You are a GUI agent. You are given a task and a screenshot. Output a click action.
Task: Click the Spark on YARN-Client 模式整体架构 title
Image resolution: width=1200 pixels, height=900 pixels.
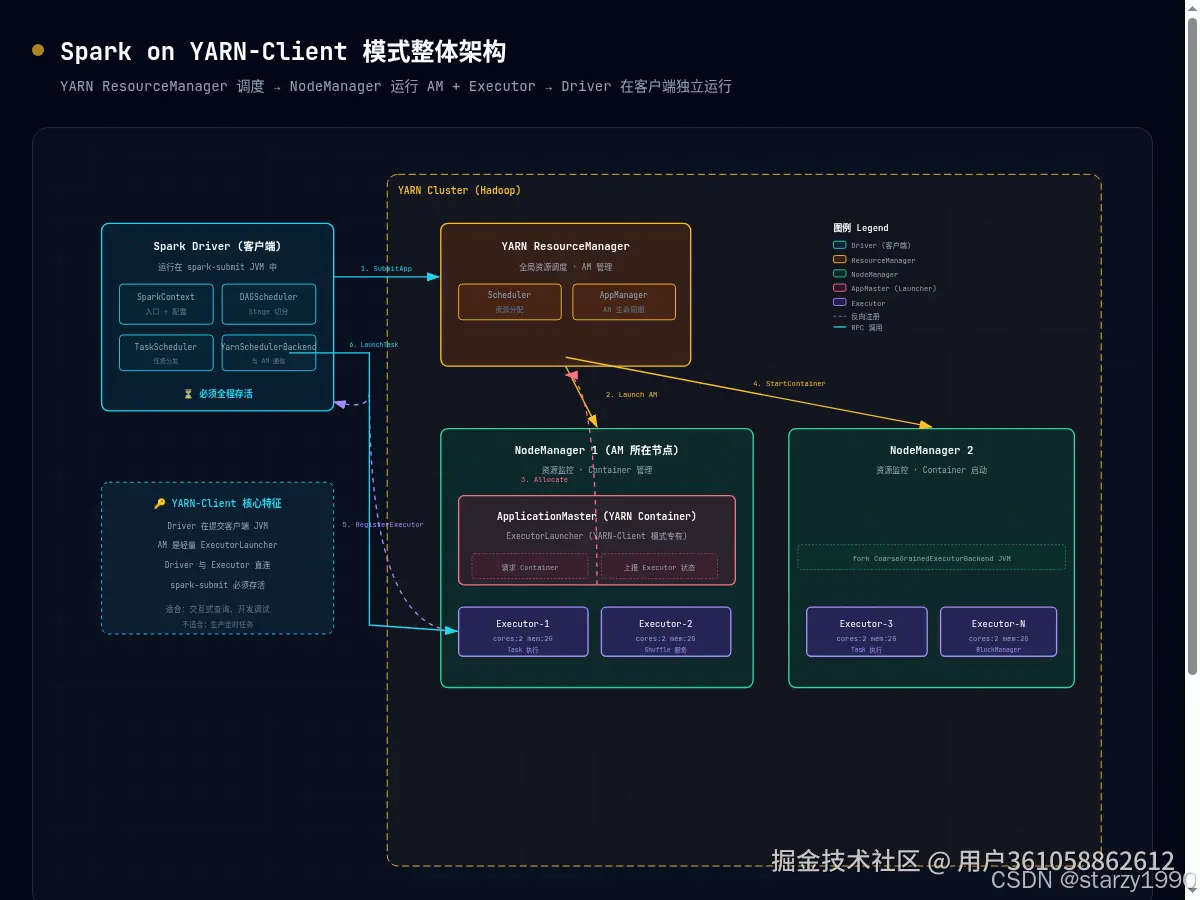click(x=283, y=51)
